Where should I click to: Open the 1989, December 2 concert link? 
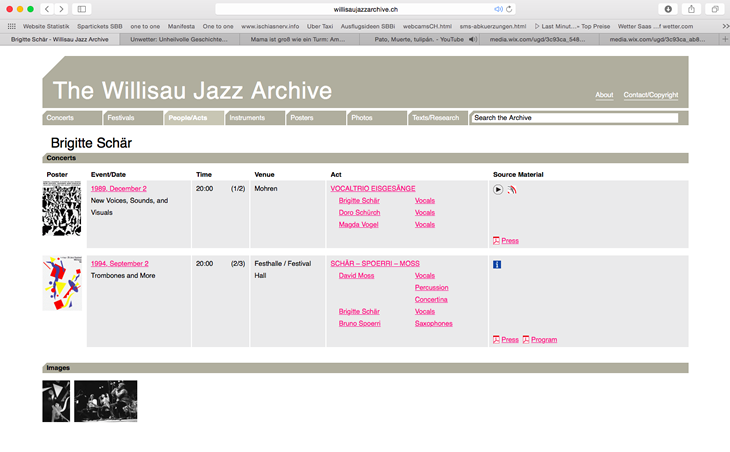pyautogui.click(x=119, y=189)
